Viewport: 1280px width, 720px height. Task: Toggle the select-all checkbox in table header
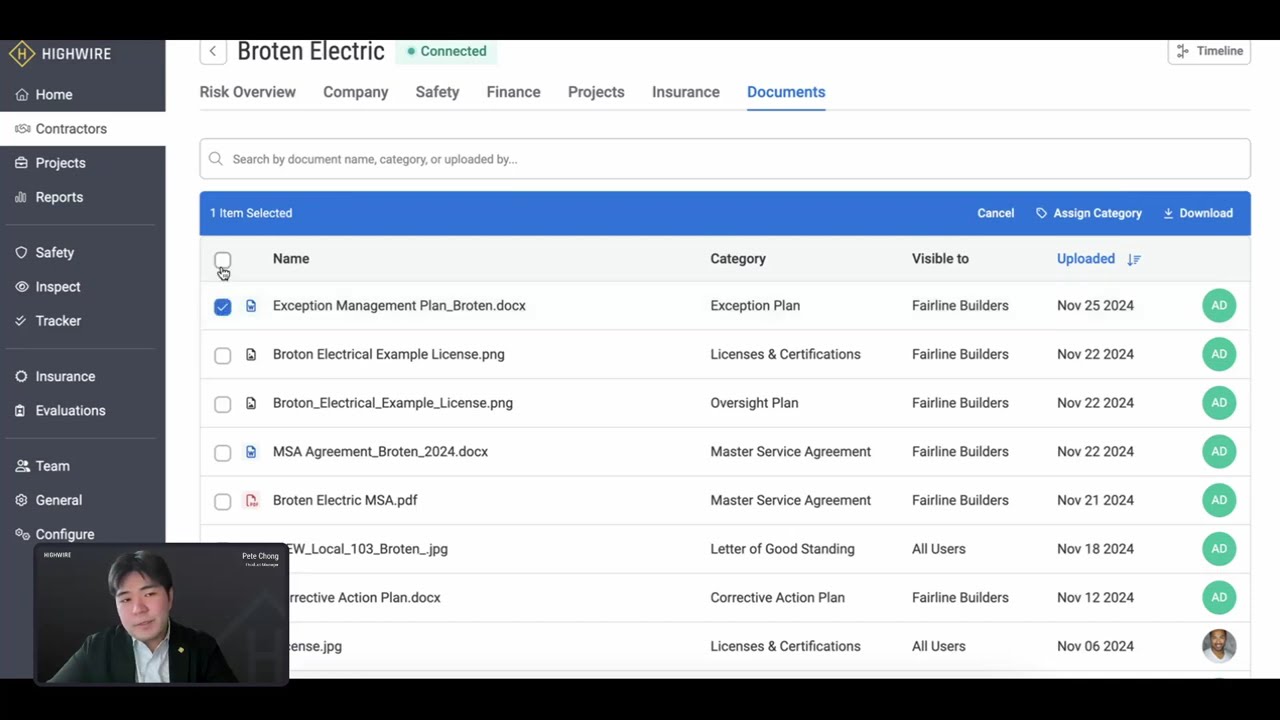point(222,260)
